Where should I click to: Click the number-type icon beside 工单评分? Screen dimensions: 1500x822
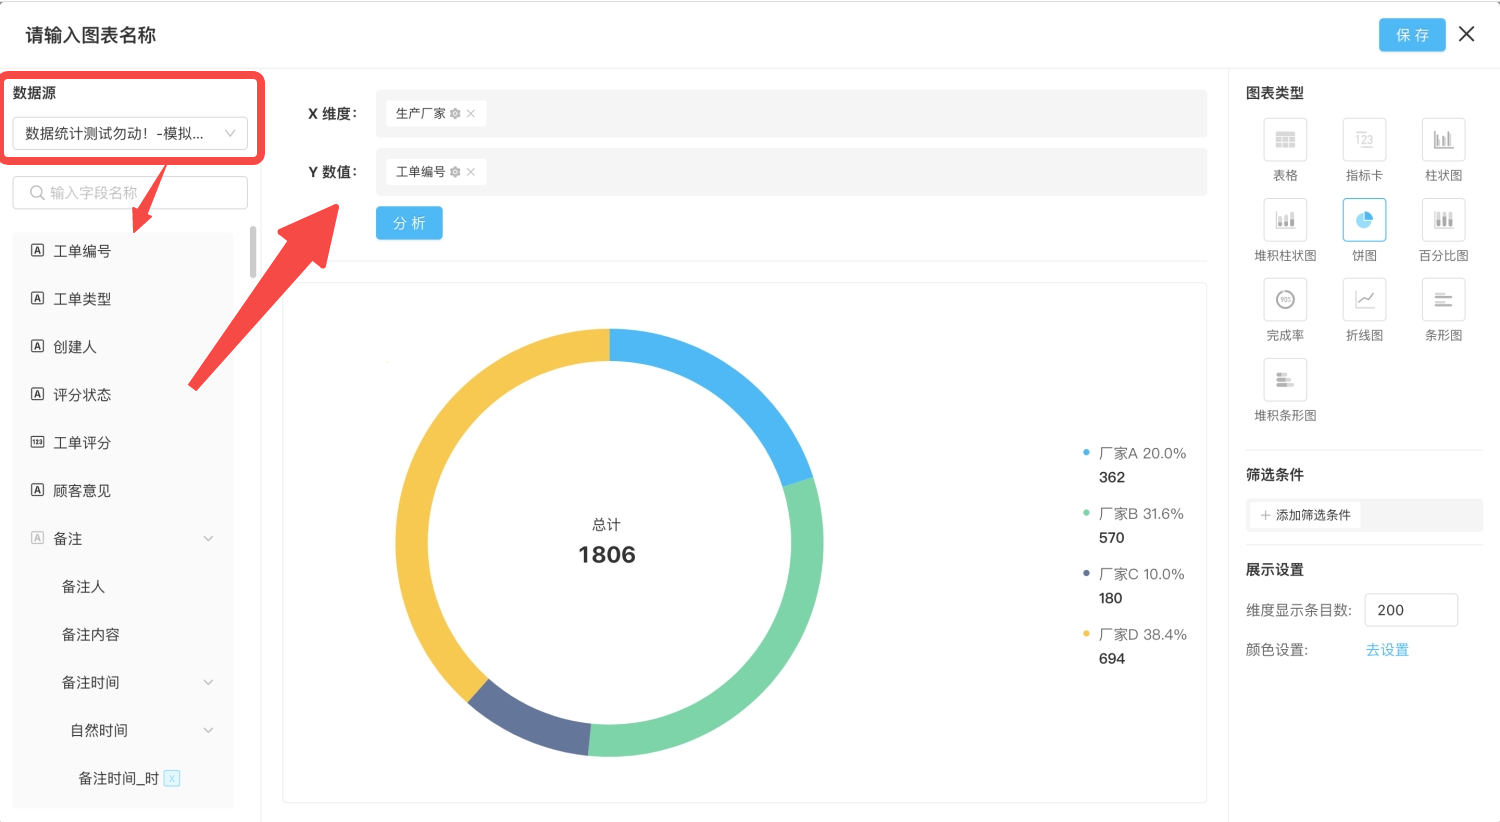click(37, 442)
